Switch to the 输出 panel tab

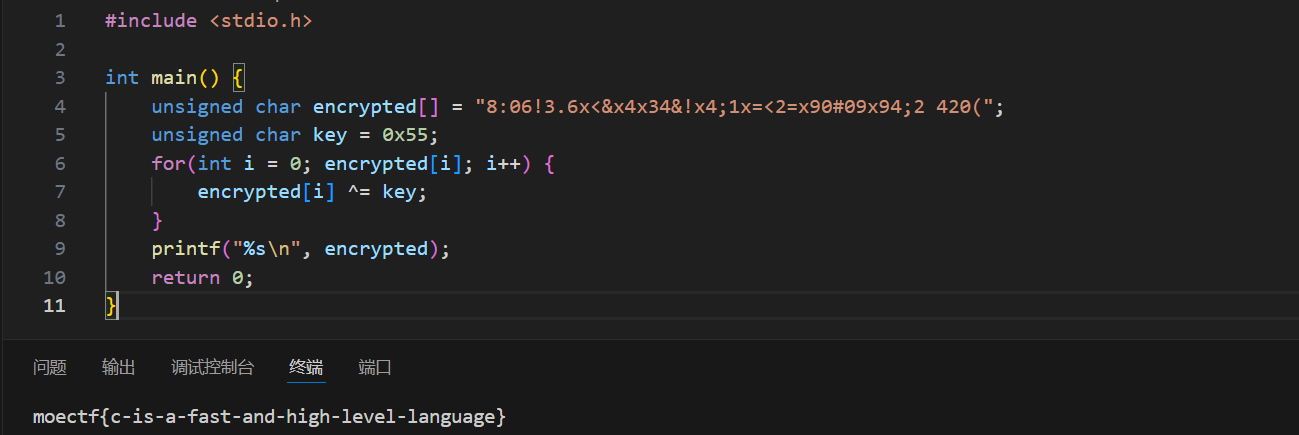pyautogui.click(x=118, y=367)
